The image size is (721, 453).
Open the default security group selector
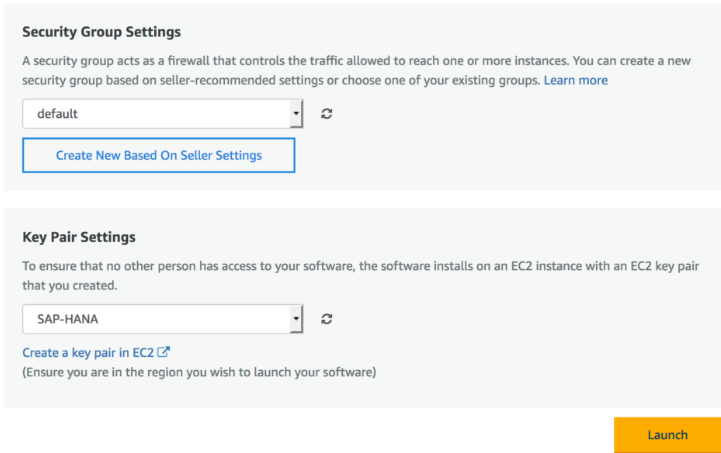163,114
